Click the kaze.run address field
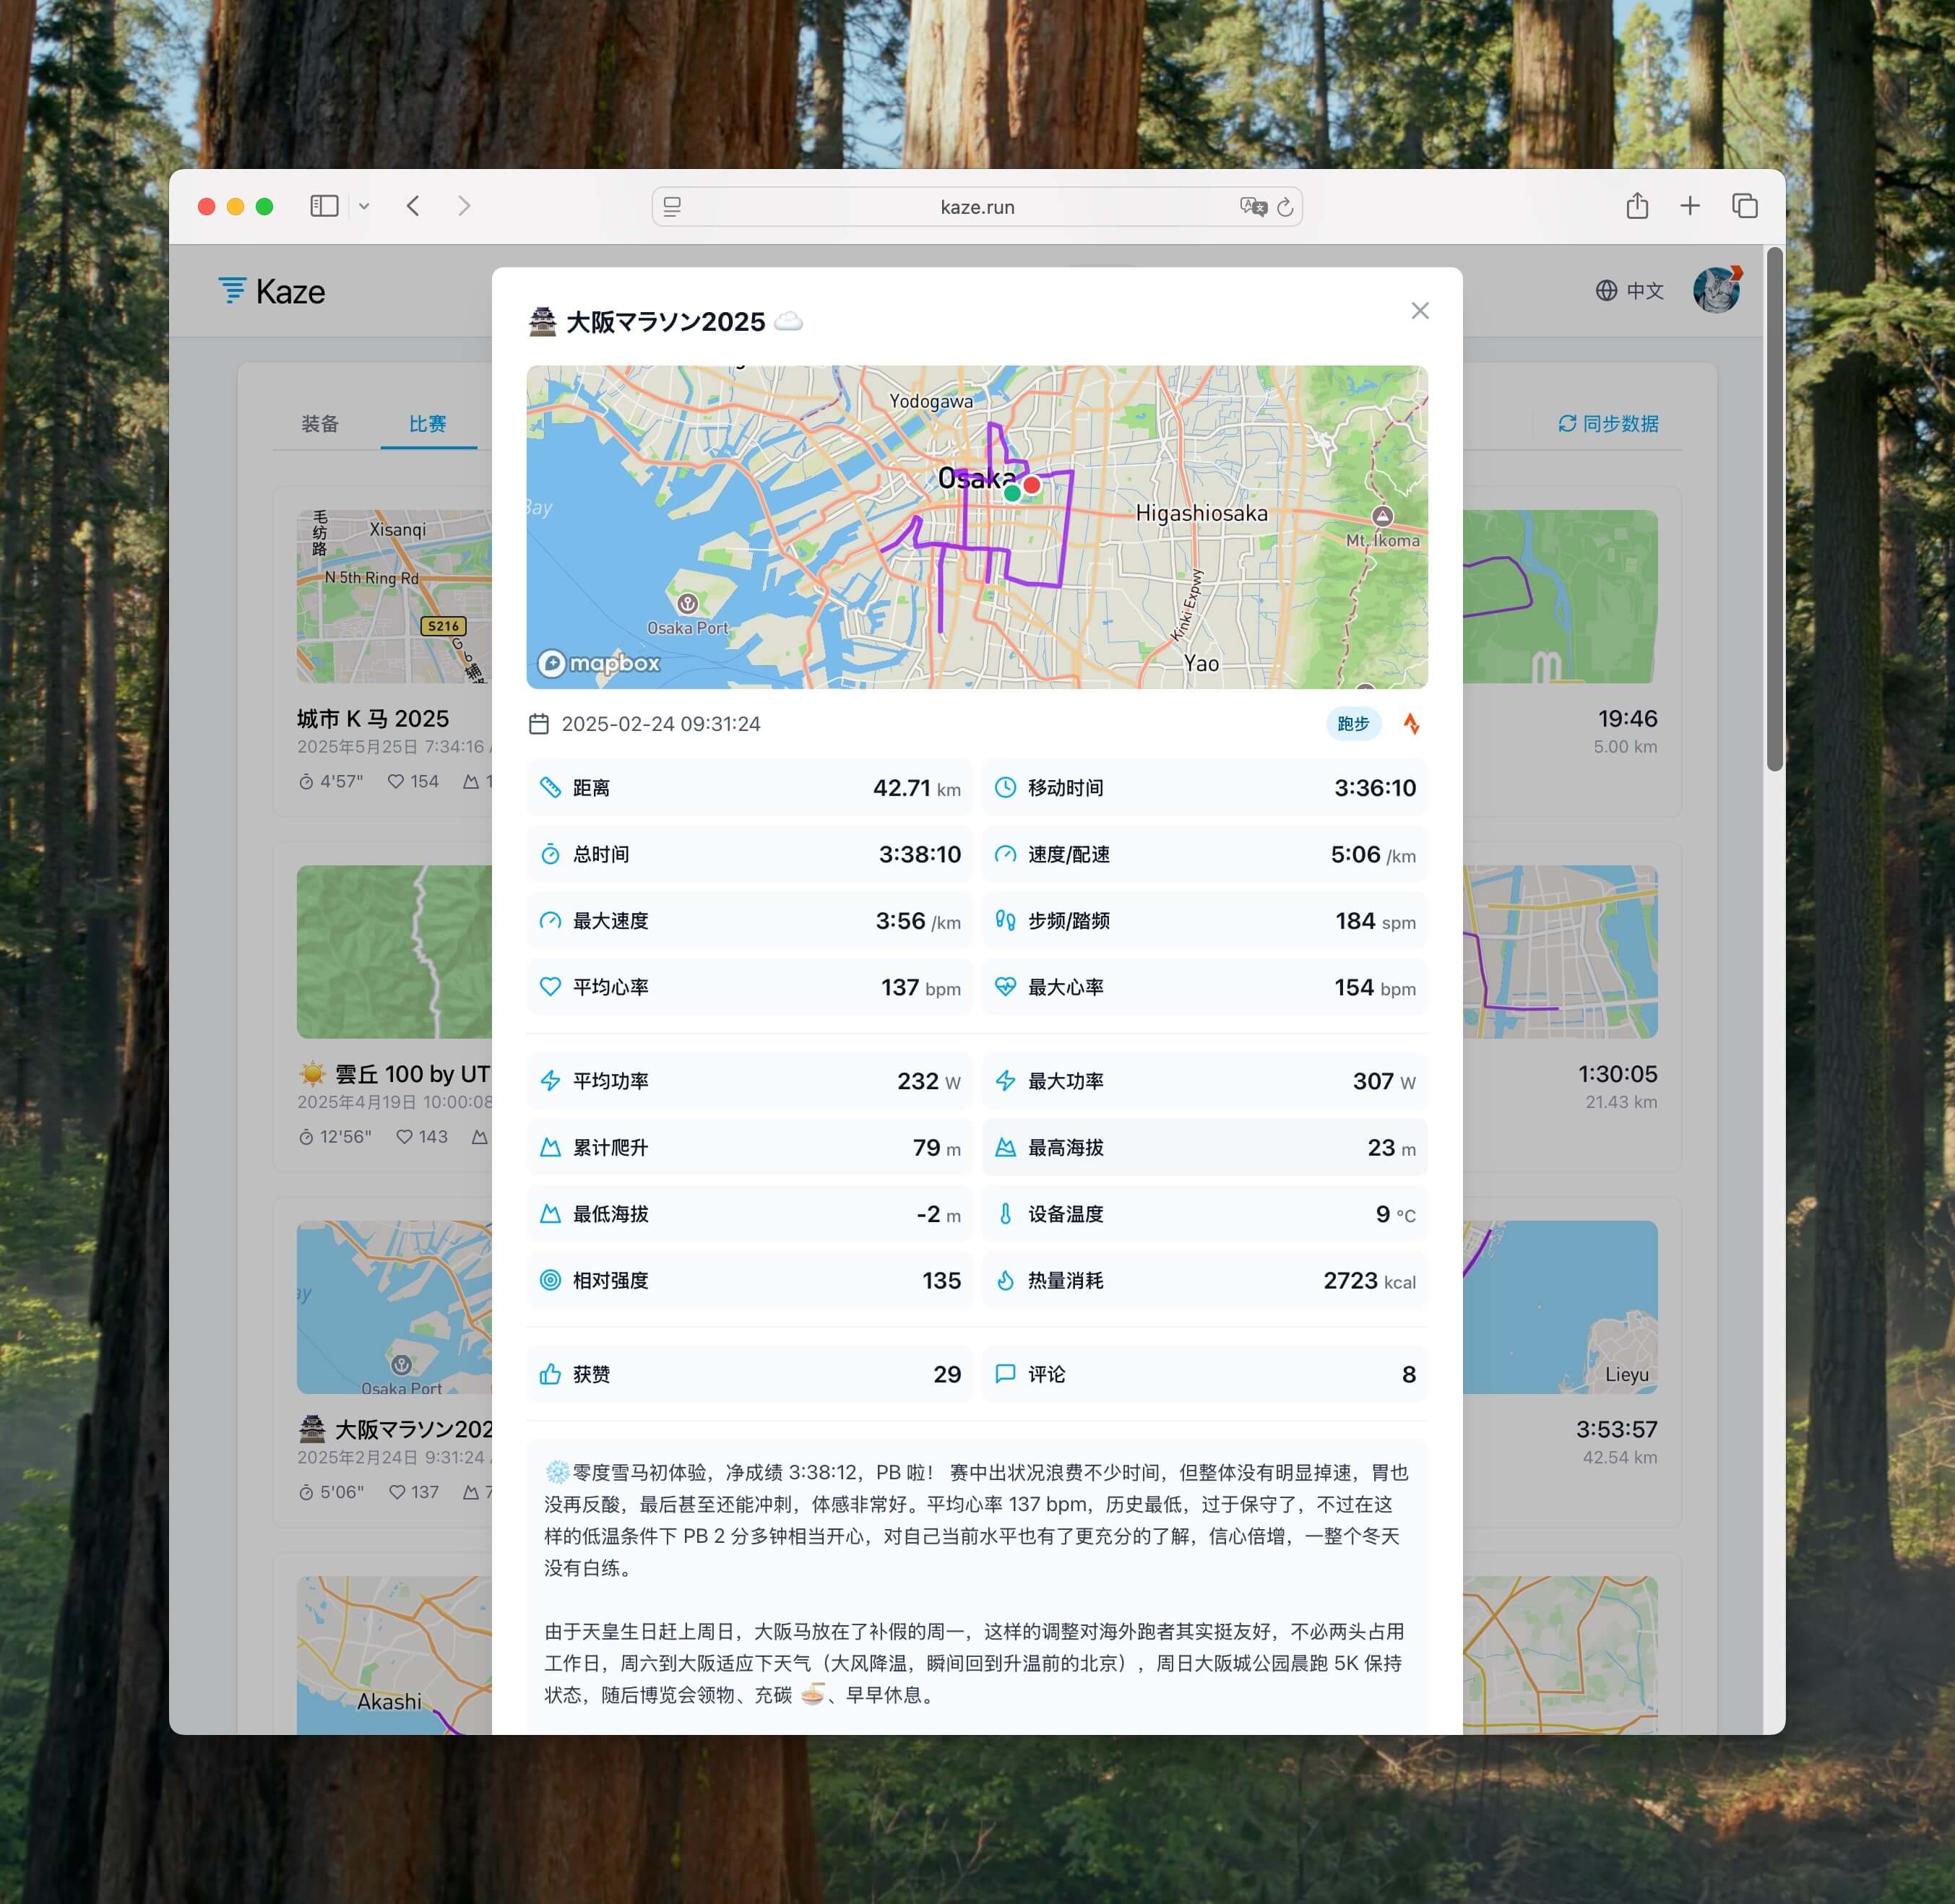Image resolution: width=1955 pixels, height=1904 pixels. click(977, 207)
